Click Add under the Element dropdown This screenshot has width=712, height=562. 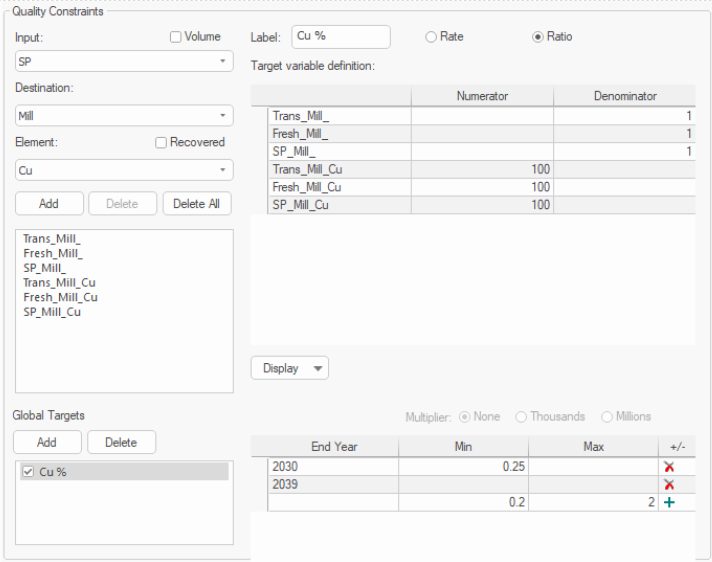48,203
